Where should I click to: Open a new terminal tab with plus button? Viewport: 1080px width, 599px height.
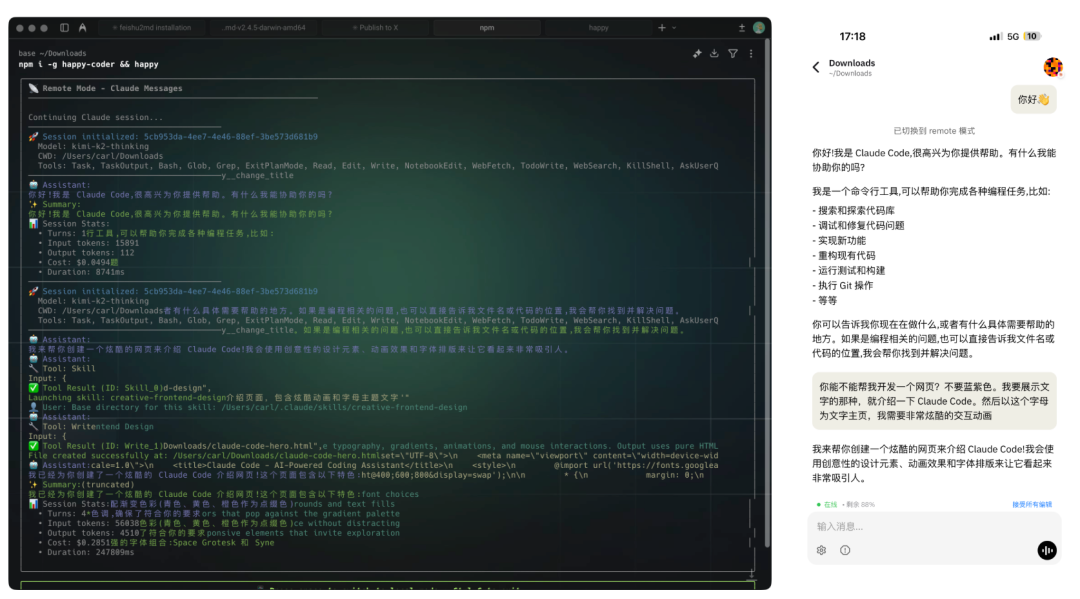click(661, 28)
